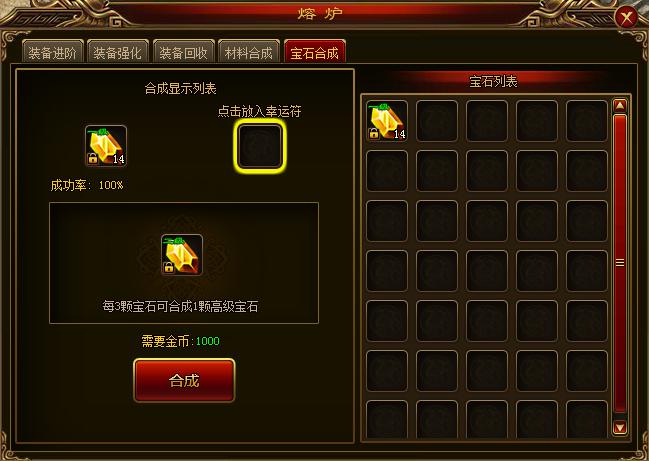The width and height of the screenshot is (649, 461).
Task: Click the gem icon in 合成显示列表
Action: click(106, 146)
